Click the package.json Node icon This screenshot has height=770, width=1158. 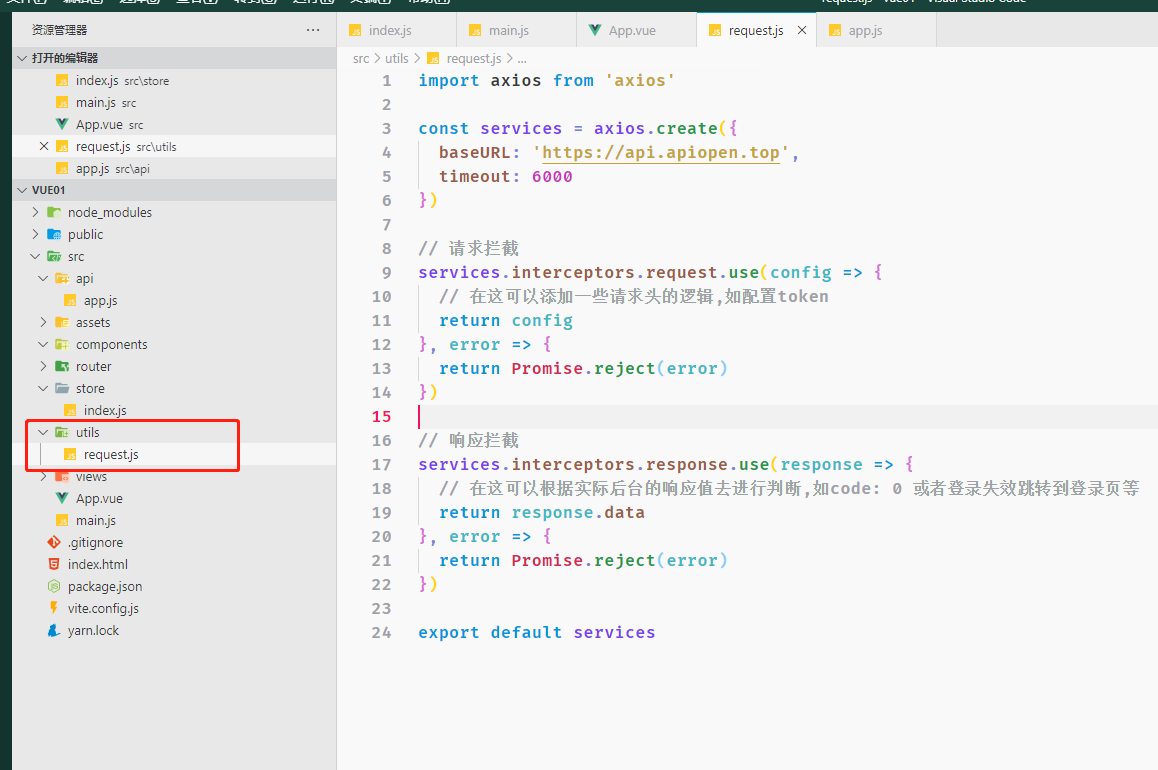[x=54, y=587]
